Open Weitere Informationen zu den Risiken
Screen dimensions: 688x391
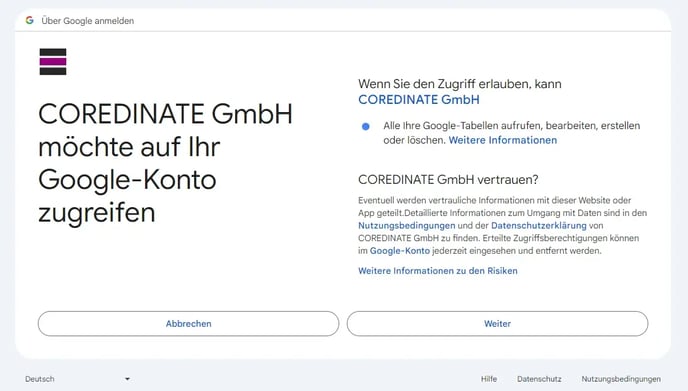pyautogui.click(x=437, y=271)
